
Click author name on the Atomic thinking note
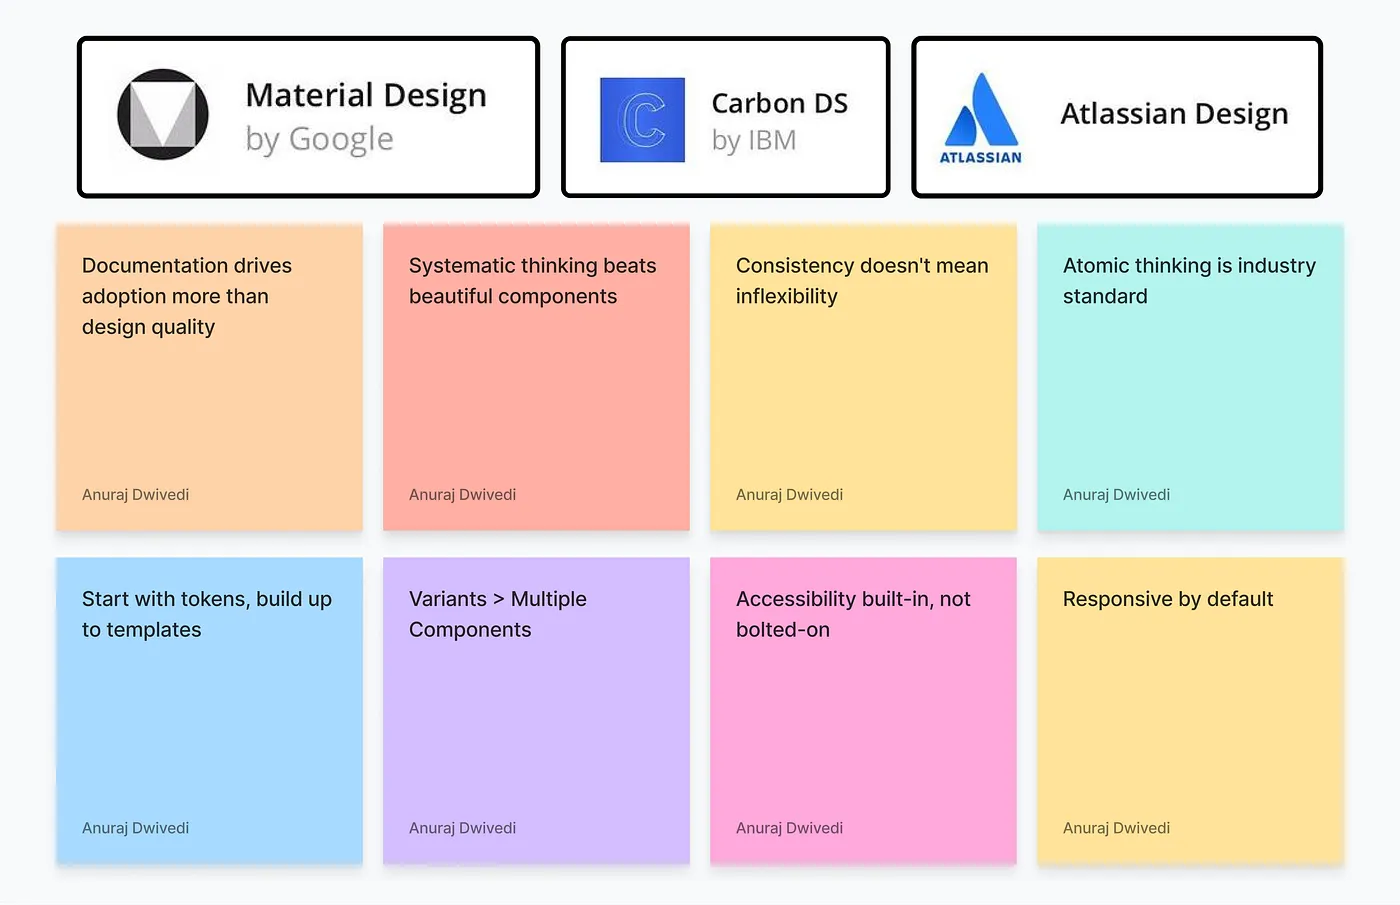[1117, 495]
